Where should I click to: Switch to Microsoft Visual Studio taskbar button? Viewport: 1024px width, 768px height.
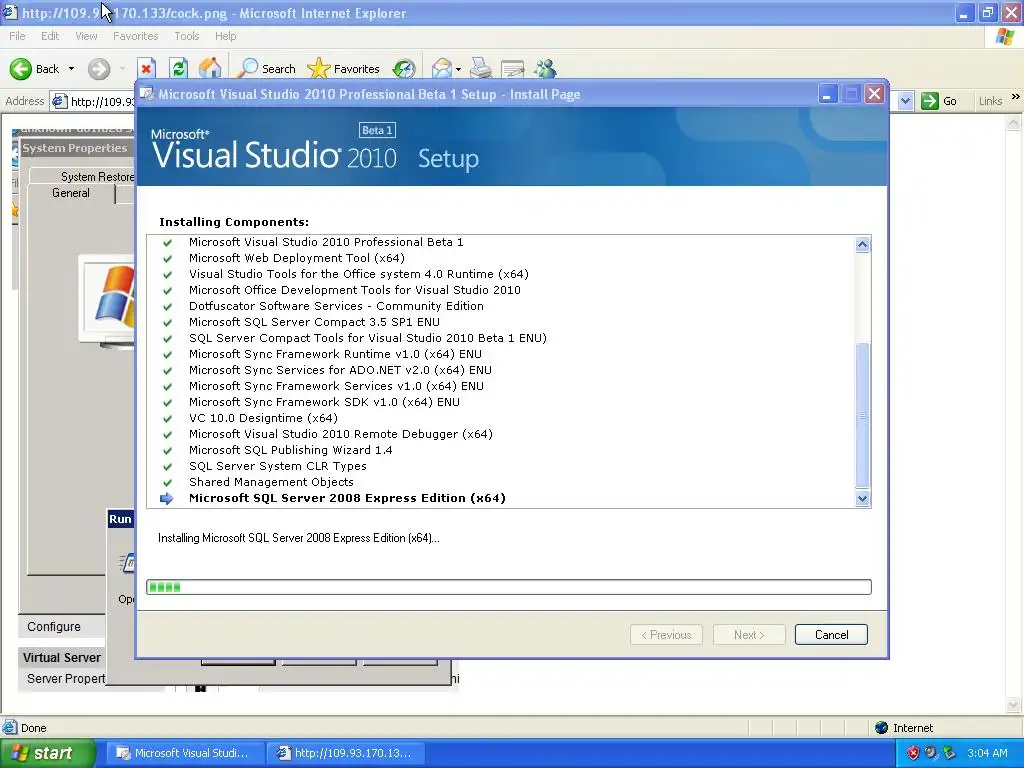coord(185,754)
